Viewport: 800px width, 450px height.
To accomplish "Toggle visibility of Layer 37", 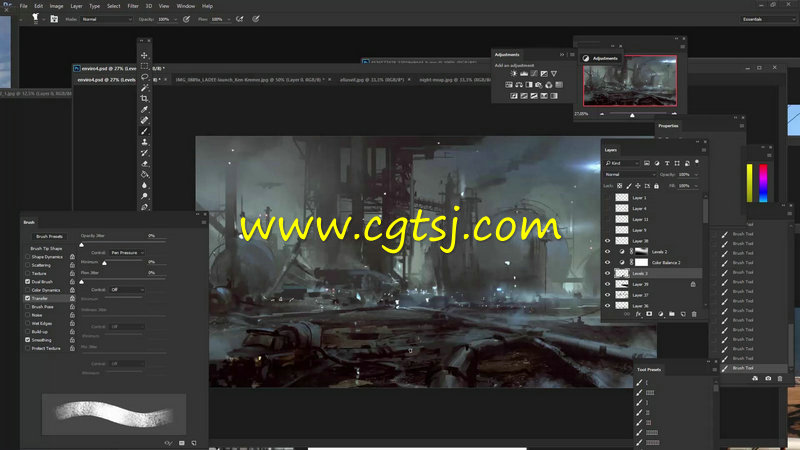I will 607,295.
